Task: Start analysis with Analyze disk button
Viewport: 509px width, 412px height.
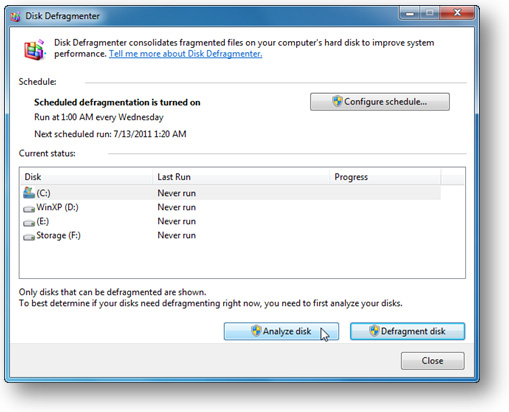Action: [x=281, y=331]
